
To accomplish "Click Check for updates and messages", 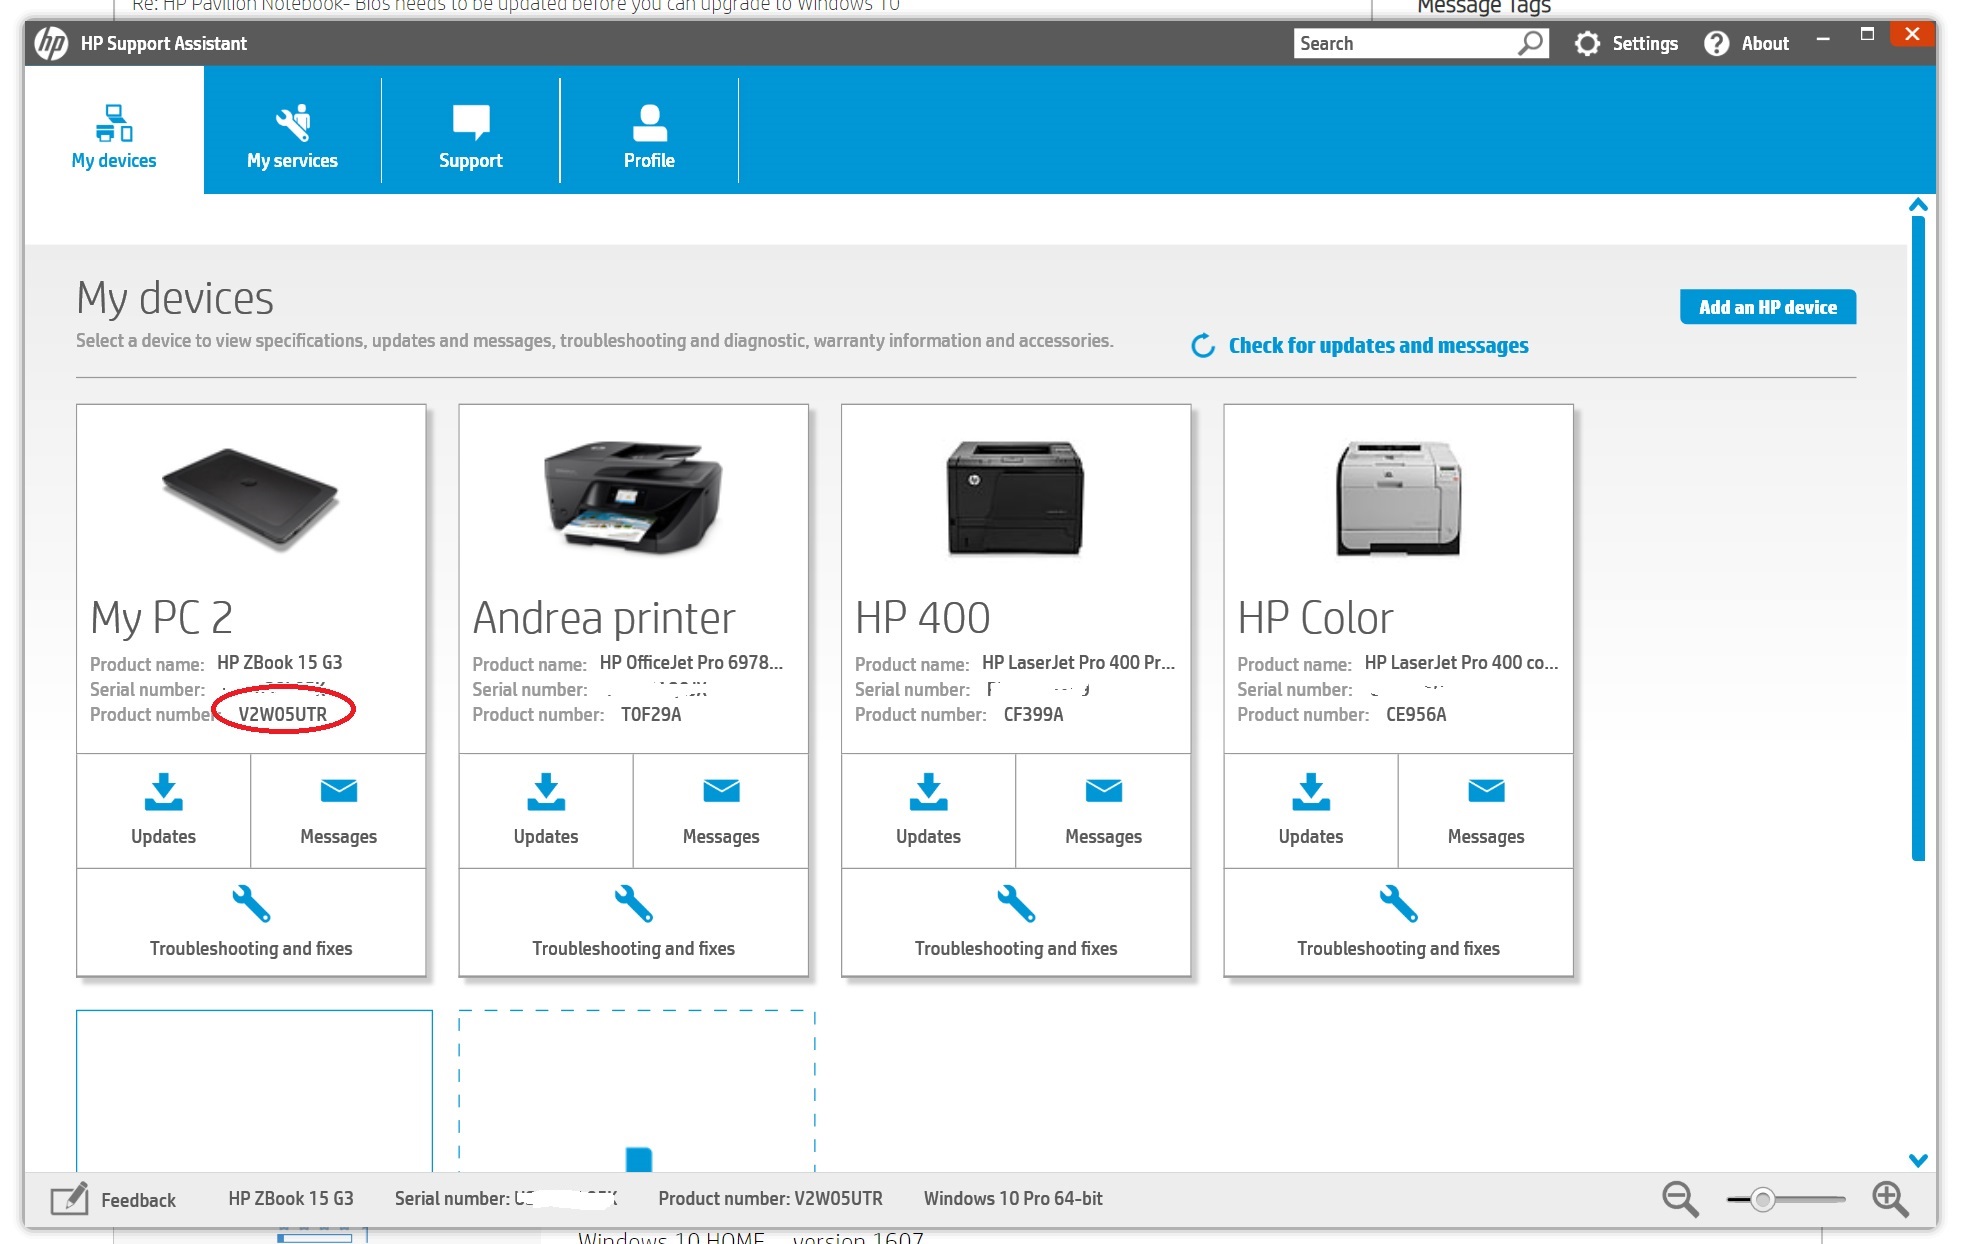I will coord(1377,346).
